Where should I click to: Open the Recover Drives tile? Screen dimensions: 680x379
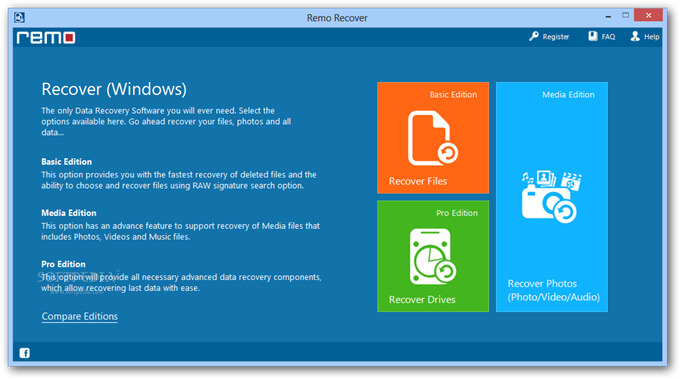click(433, 256)
